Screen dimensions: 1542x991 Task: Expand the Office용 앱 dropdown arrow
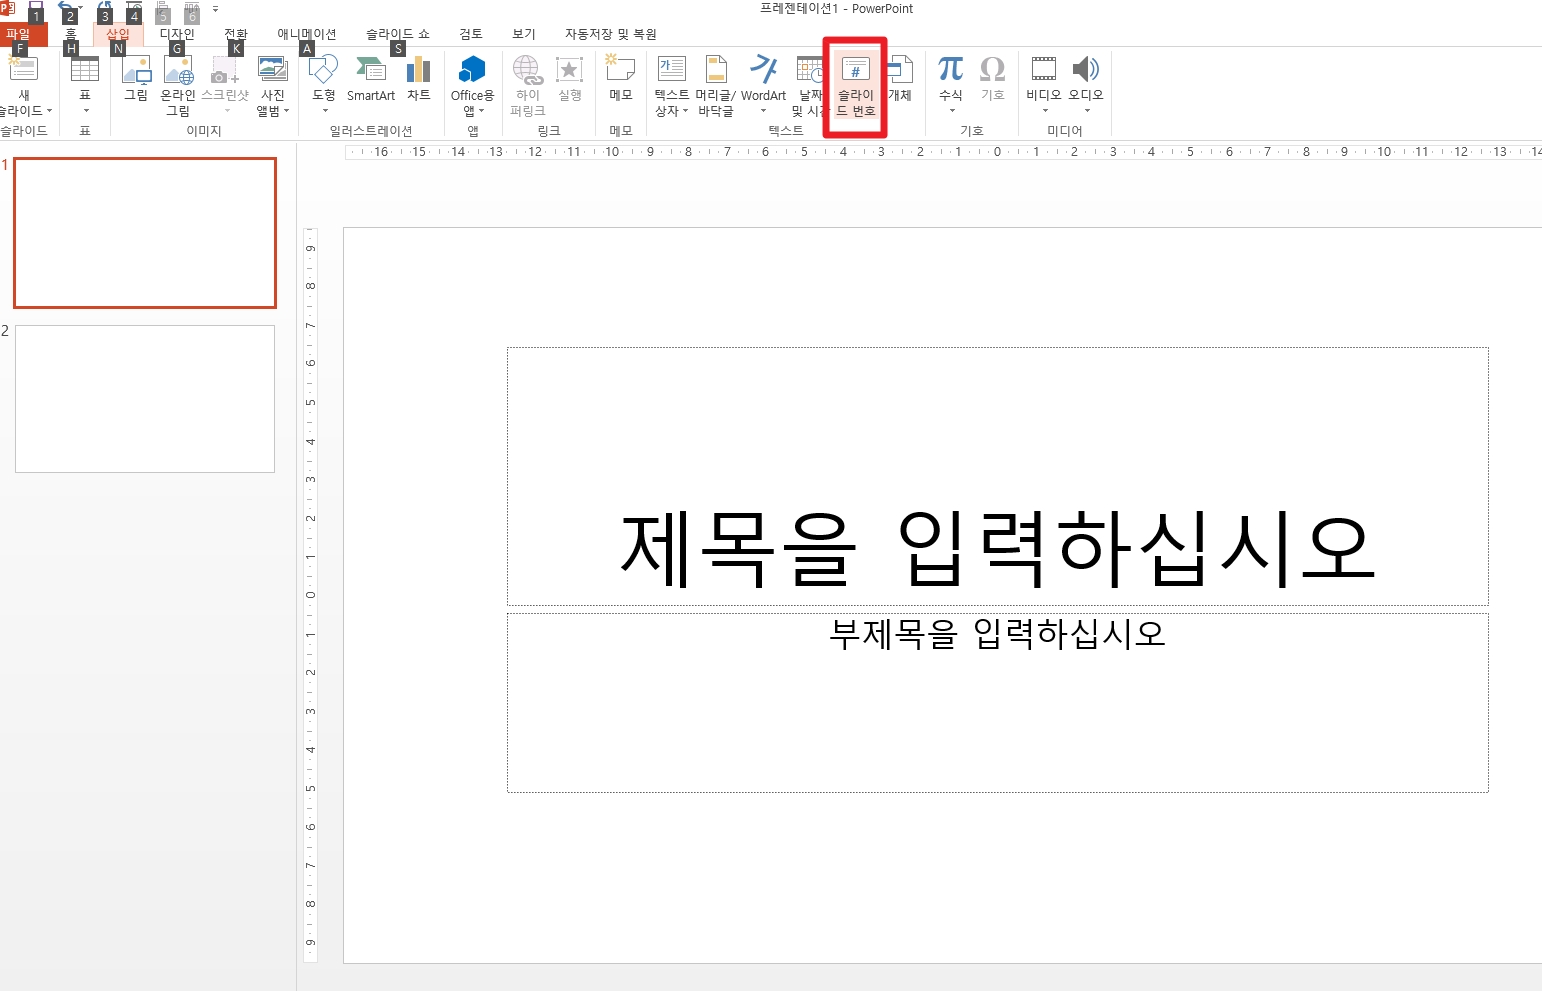(482, 111)
